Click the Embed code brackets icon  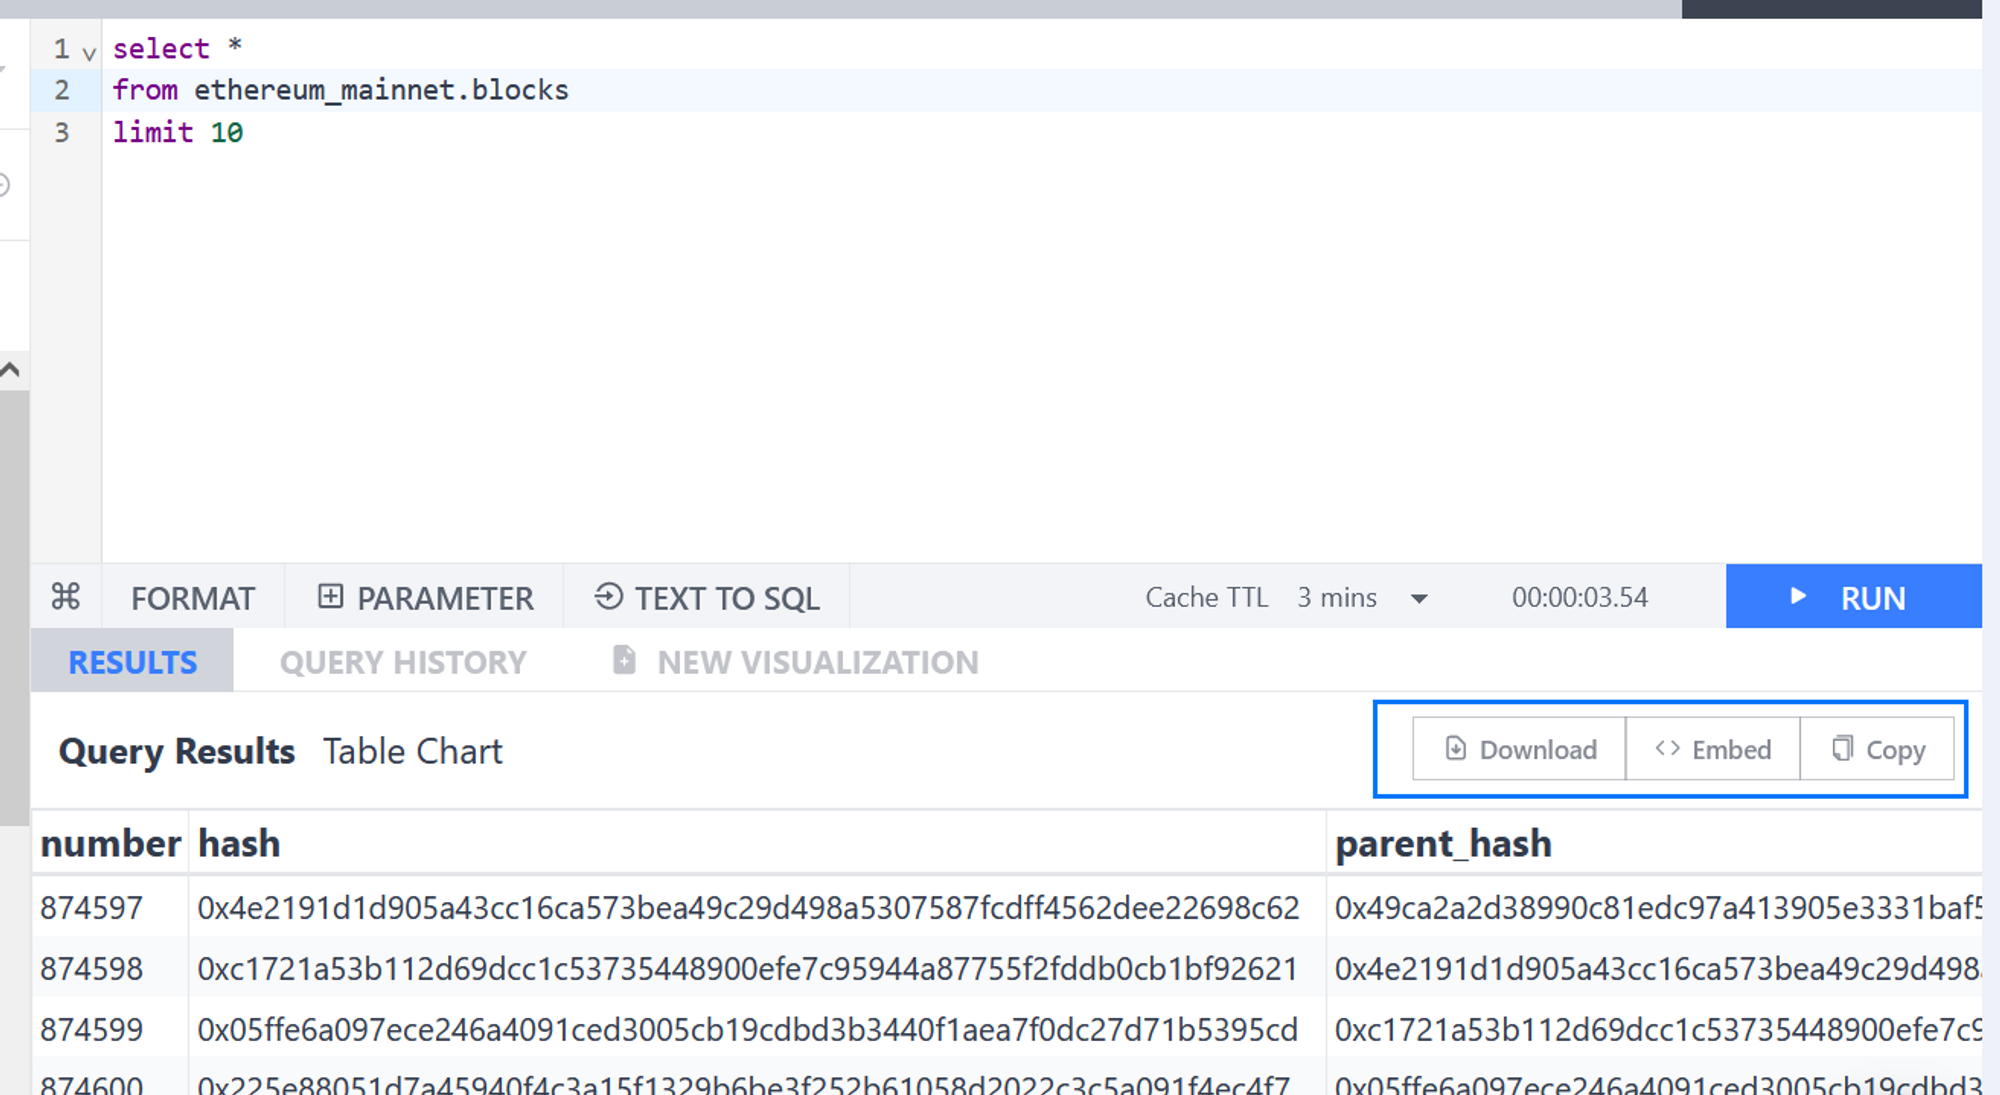(x=1667, y=749)
